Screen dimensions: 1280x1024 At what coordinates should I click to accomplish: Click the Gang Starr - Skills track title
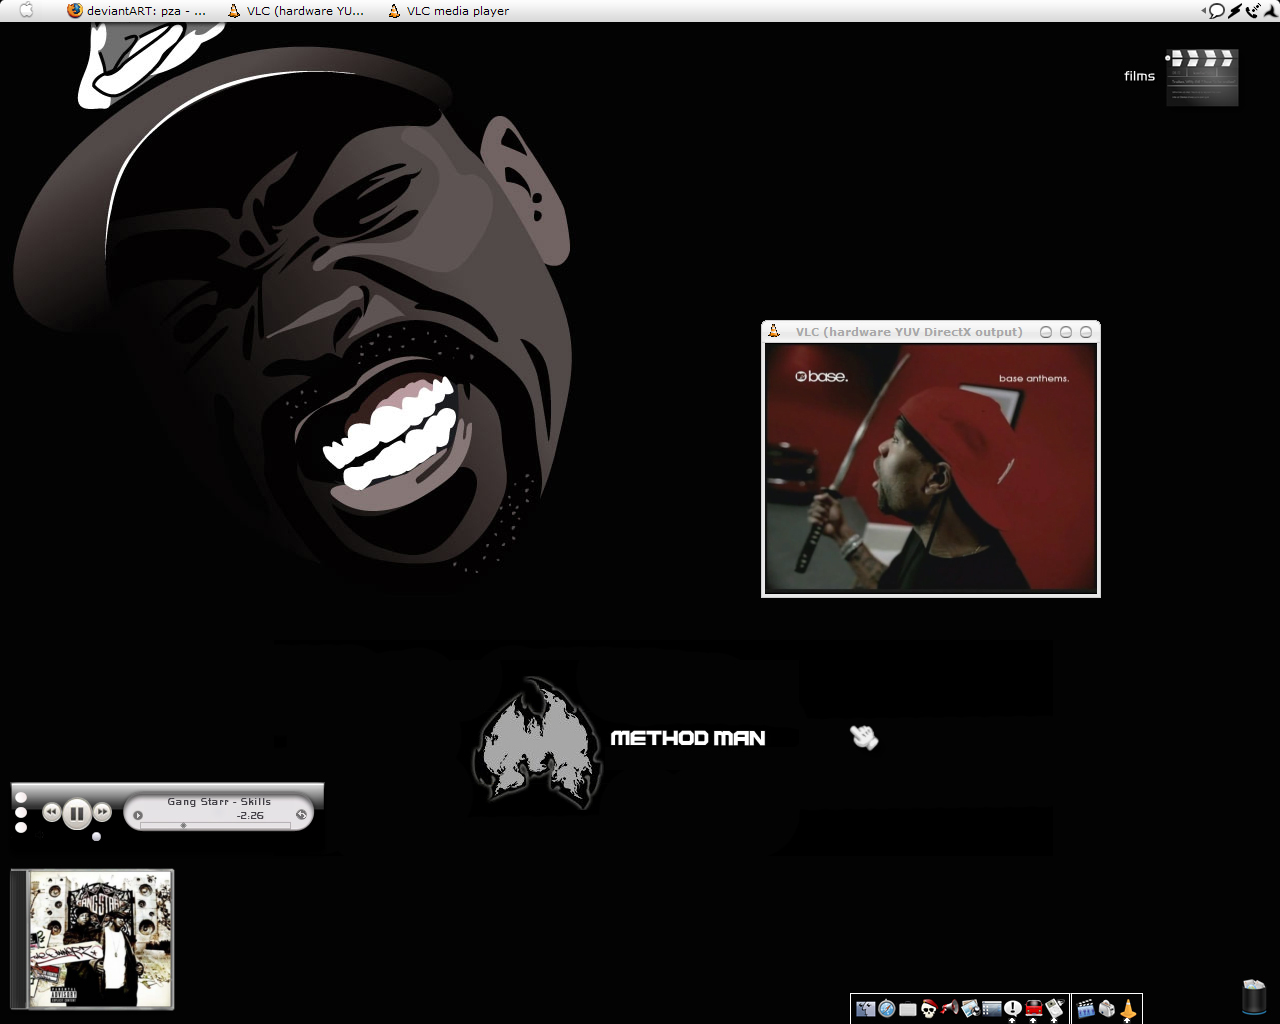(x=219, y=802)
